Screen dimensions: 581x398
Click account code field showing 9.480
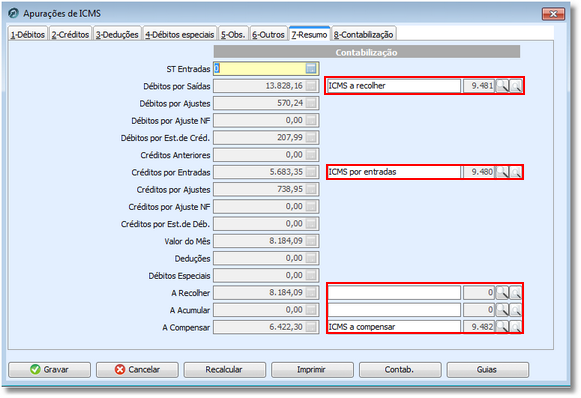pos(479,172)
